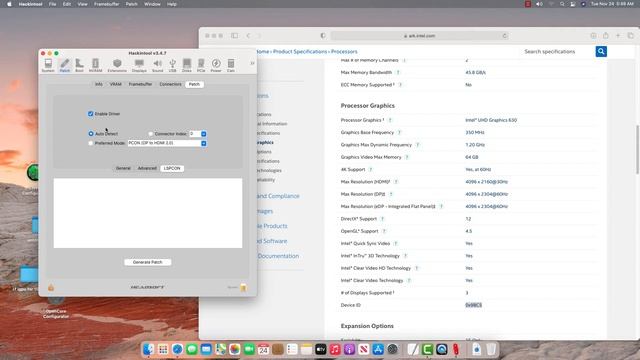This screenshot has height=360, width=640.
Task: Switch to the Info tab
Action: pyautogui.click(x=99, y=84)
